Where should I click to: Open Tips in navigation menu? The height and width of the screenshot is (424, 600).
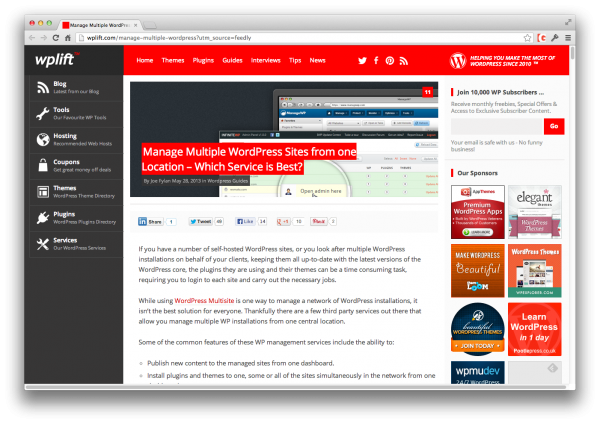295,60
